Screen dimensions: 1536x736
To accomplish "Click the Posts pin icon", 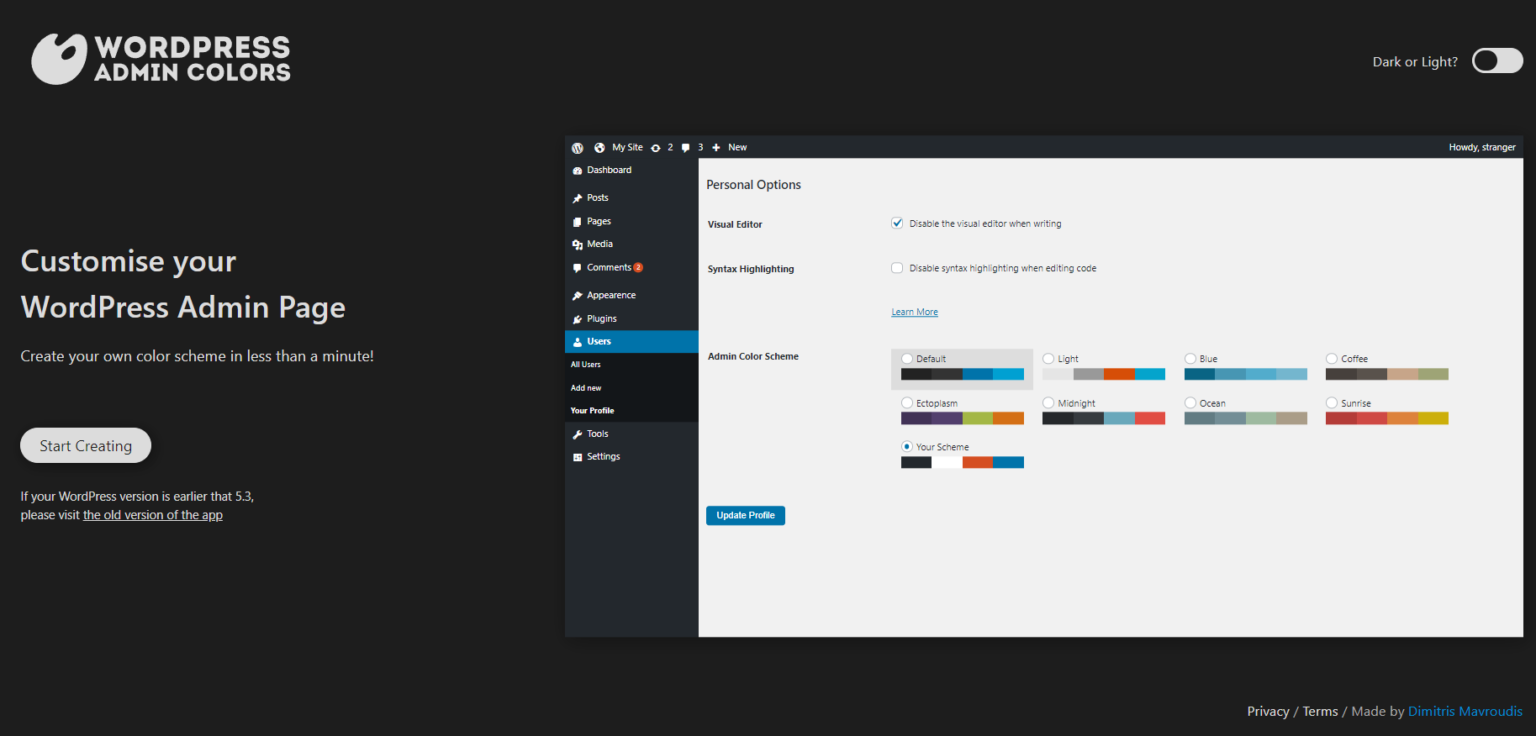I will tap(577, 198).
